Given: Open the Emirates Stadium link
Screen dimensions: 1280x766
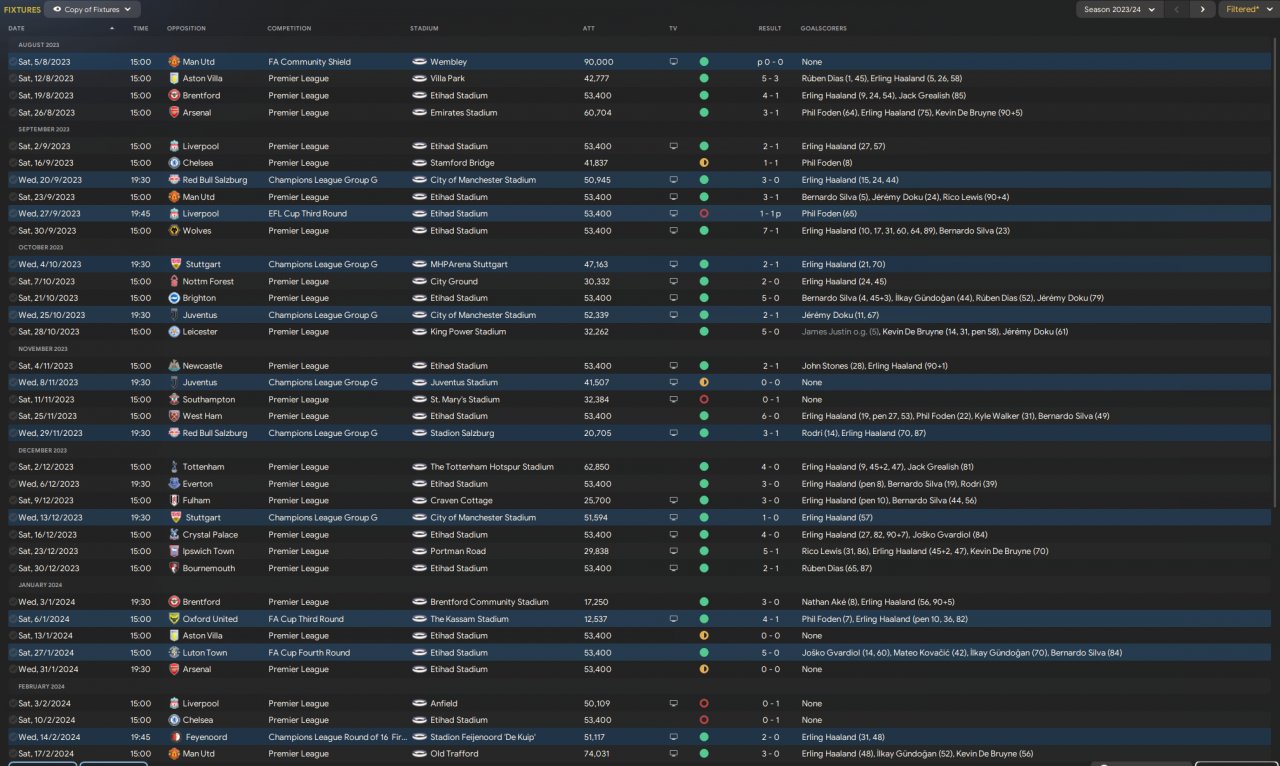Looking at the screenshot, I should [464, 113].
